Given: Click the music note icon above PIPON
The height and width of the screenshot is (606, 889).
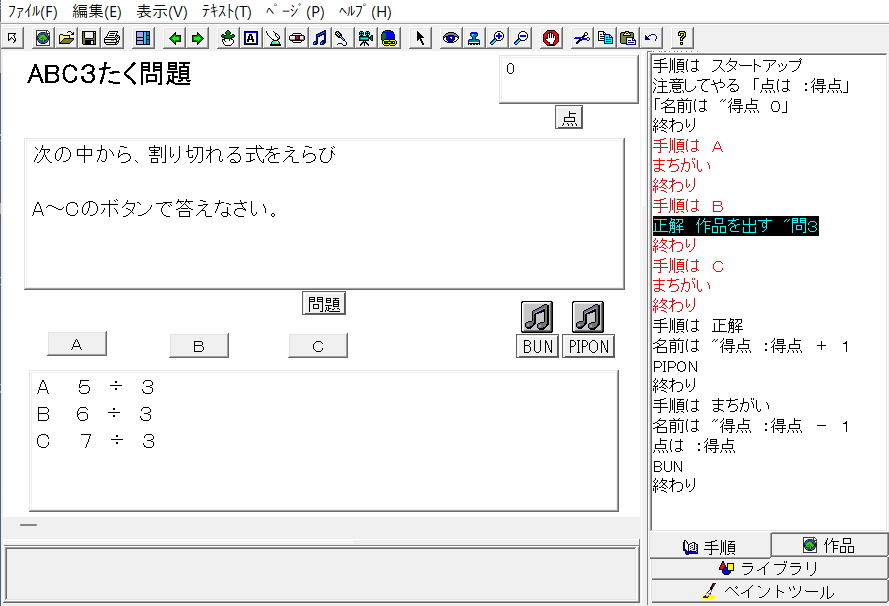Looking at the screenshot, I should click(x=588, y=317).
